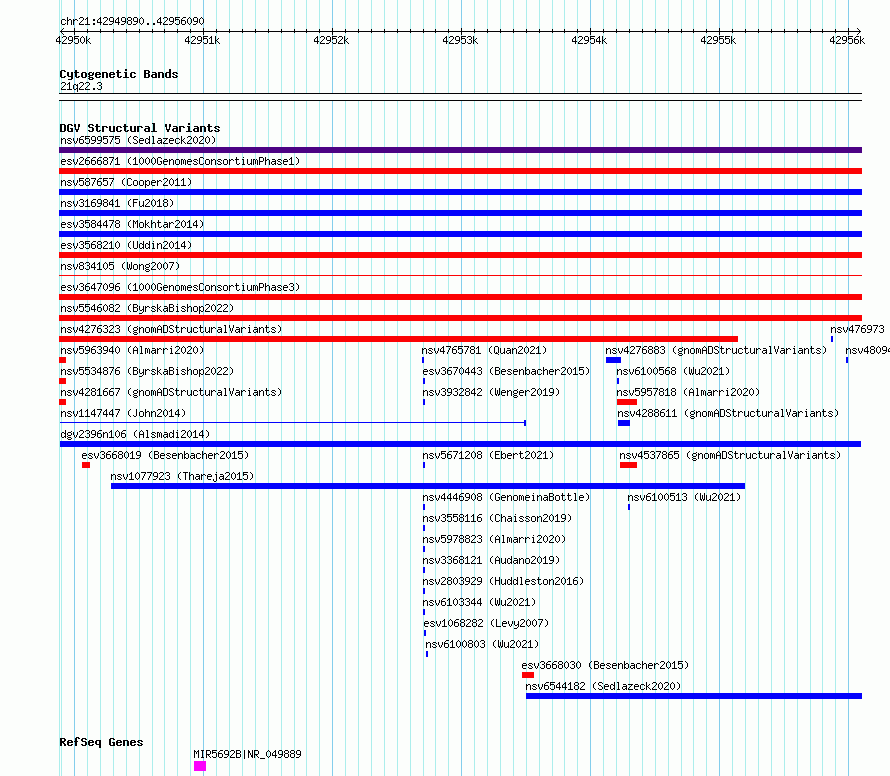Screen dimensions: 890x776
Task: Select the blue dgv2396n106 variant bar
Action: tap(460, 444)
